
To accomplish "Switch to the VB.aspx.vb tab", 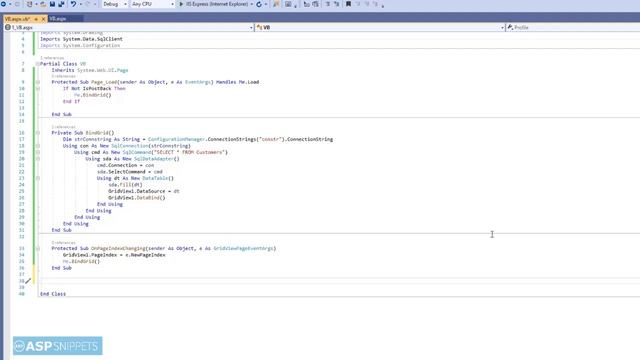I will click(x=18, y=19).
